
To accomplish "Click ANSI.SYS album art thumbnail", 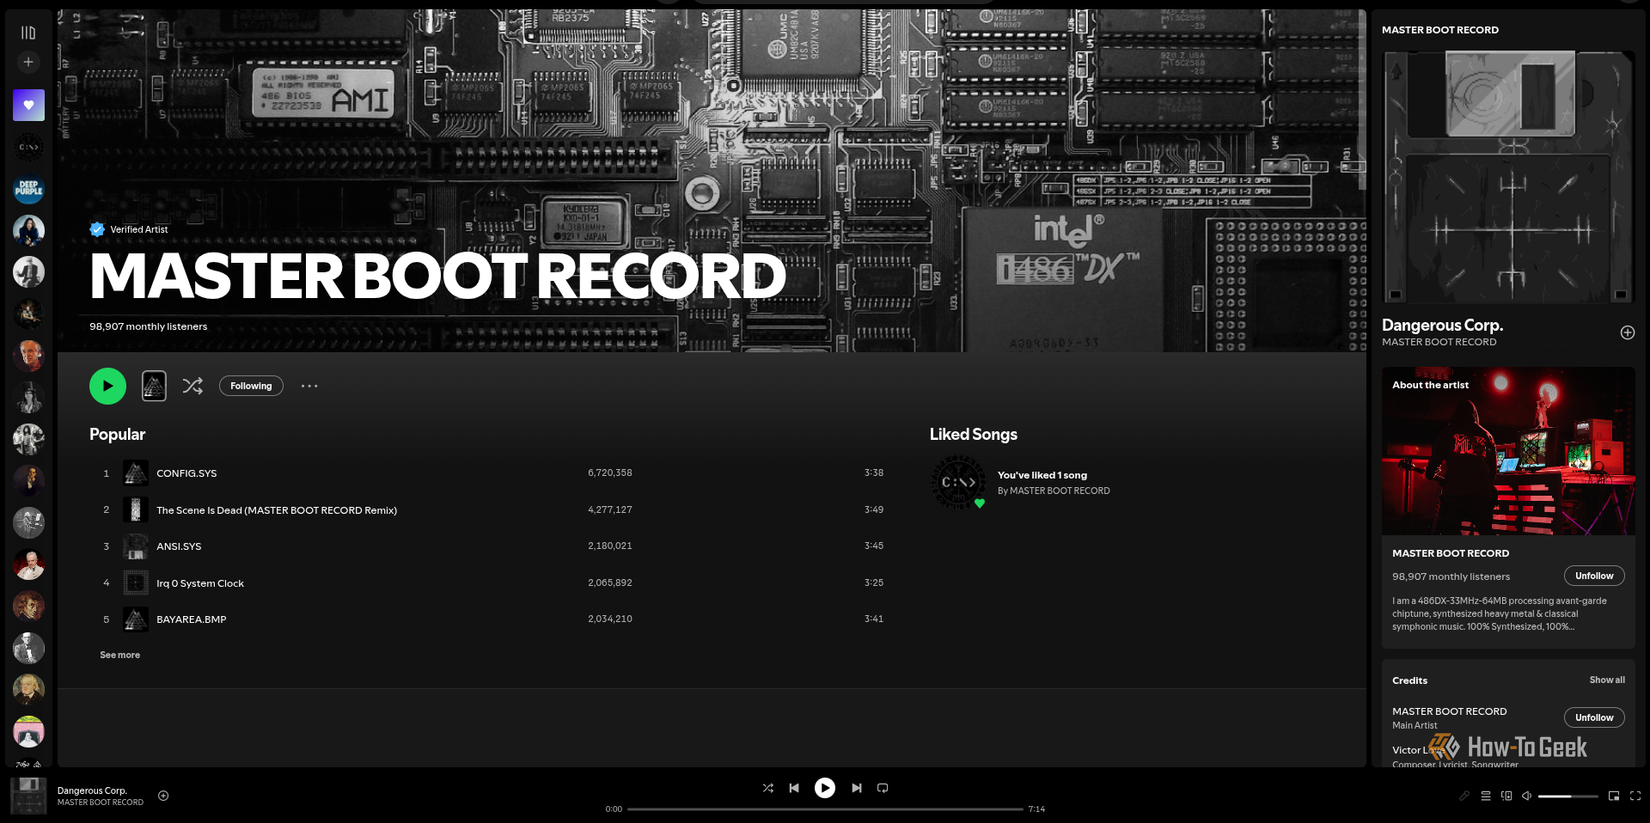I will [135, 546].
